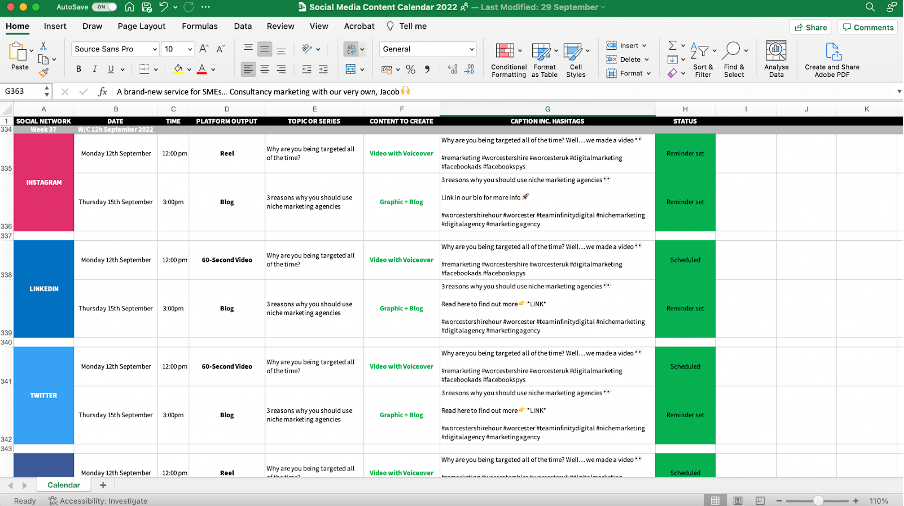Image resolution: width=904 pixels, height=506 pixels.
Task: Open Cell Styles gallery
Action: (576, 59)
